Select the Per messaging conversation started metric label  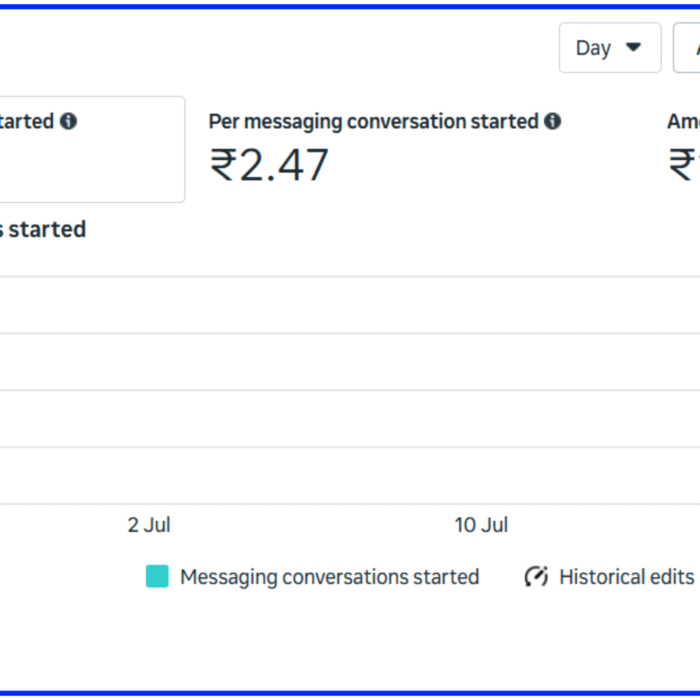pyautogui.click(x=373, y=121)
